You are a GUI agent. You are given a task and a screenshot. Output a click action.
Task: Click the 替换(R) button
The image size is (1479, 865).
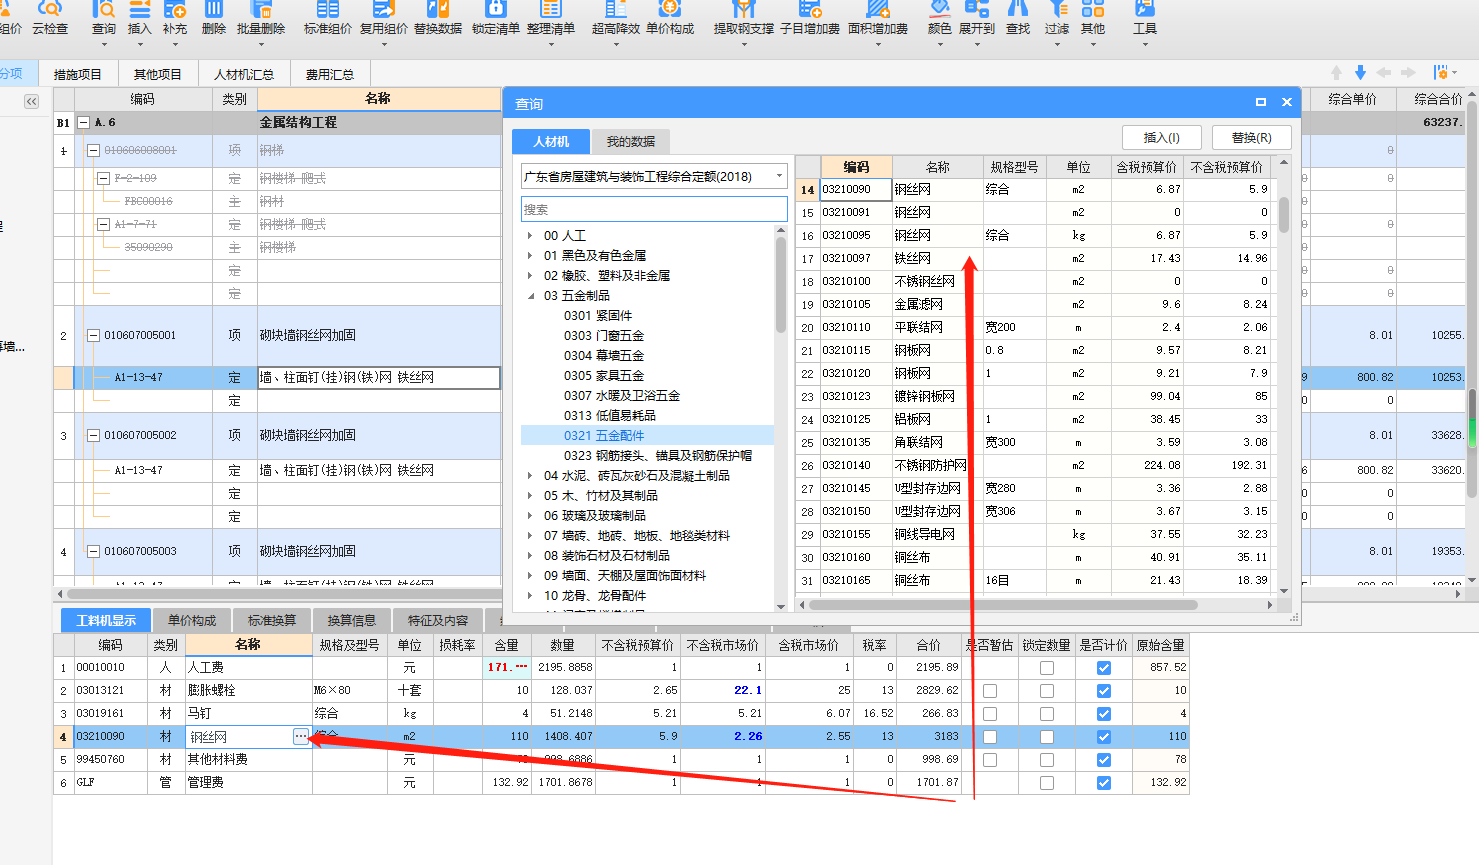click(1251, 137)
